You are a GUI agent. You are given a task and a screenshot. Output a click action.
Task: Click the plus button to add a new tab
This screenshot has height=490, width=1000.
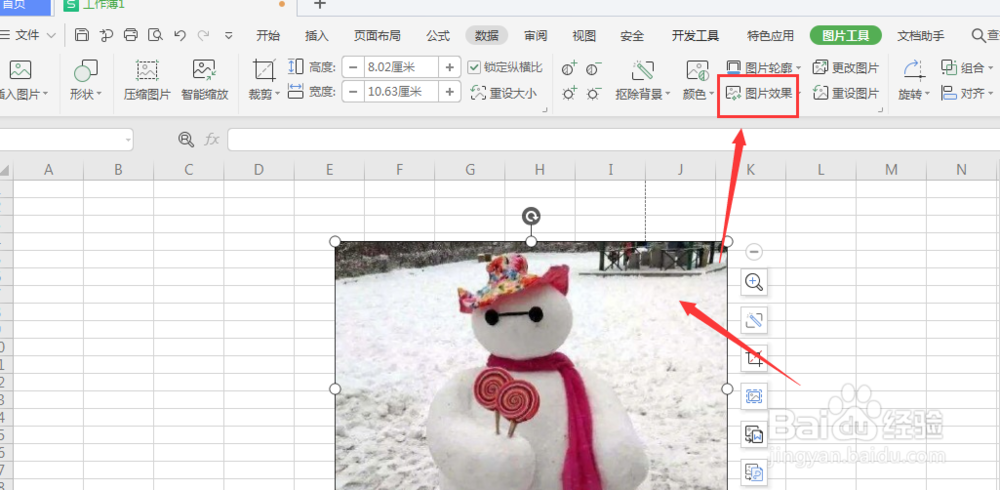[x=320, y=5]
